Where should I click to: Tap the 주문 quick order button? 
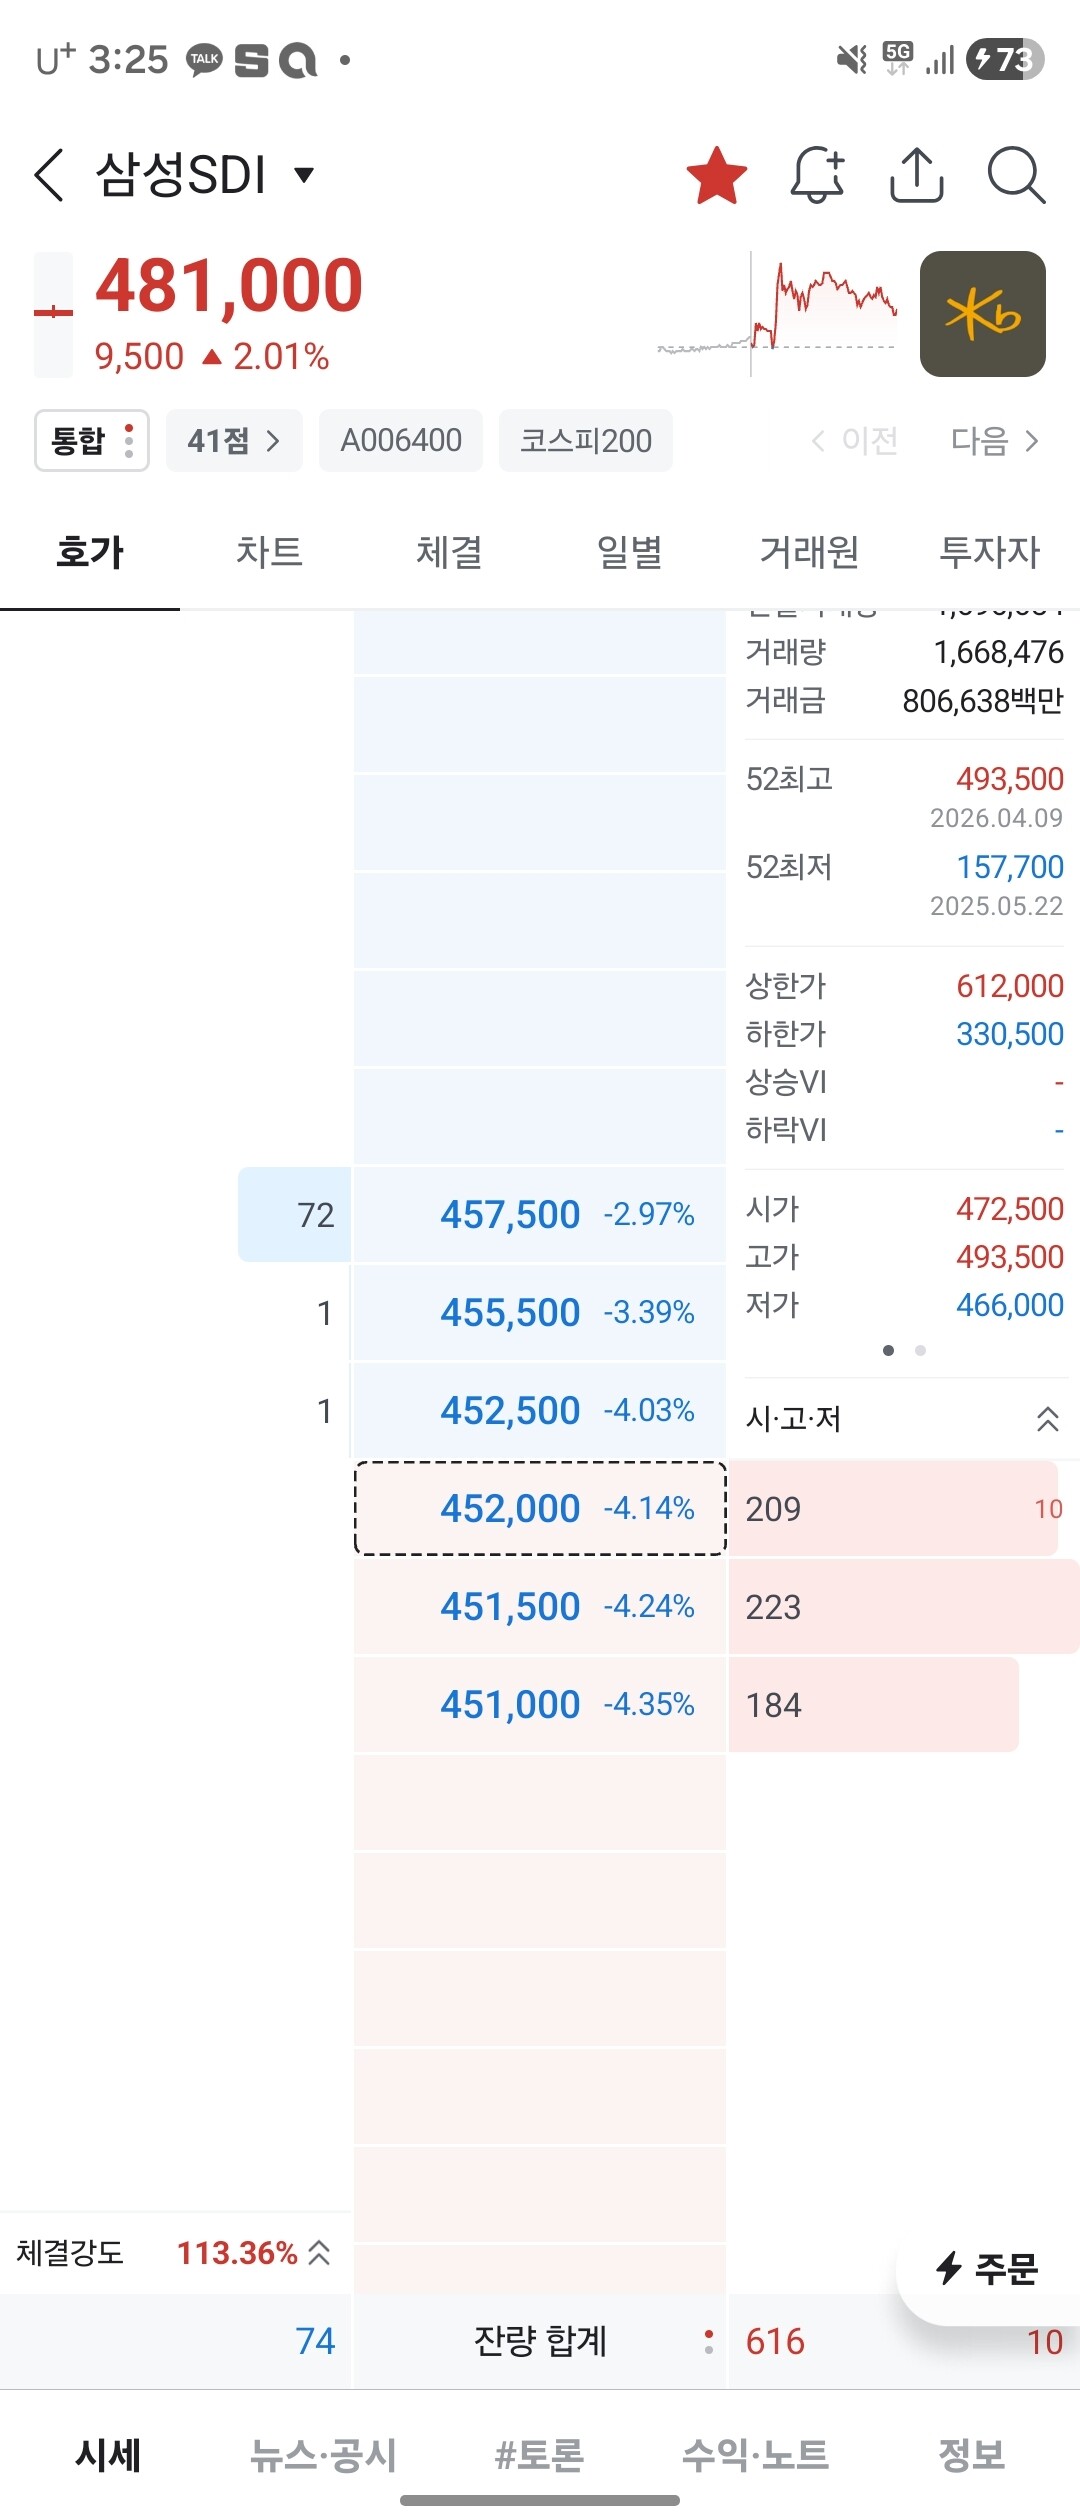click(987, 2268)
